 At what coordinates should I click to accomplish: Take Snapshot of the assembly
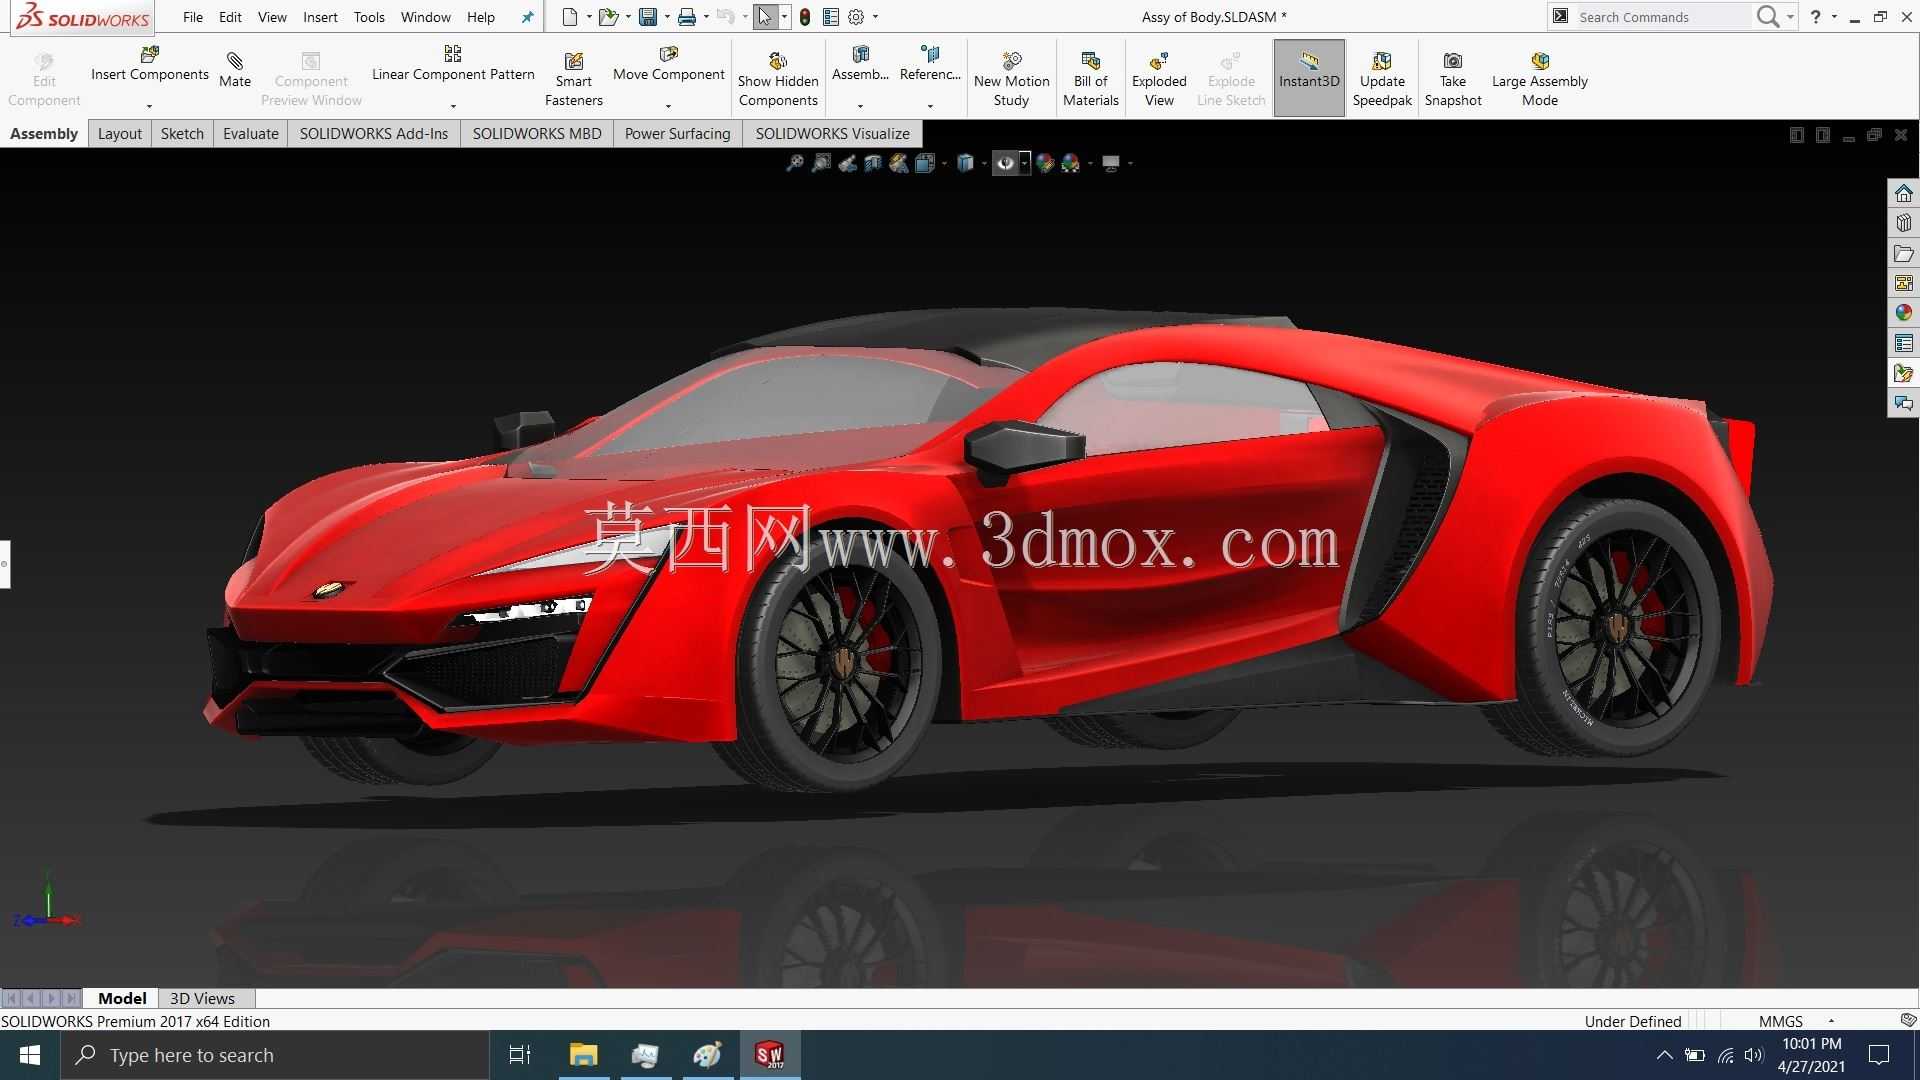tap(1452, 79)
